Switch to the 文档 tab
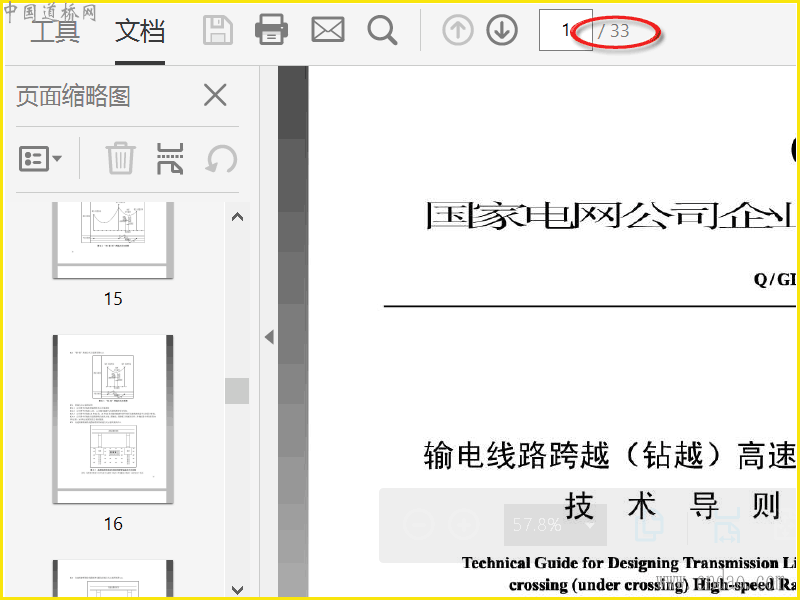Screen dimensions: 800x600 click(140, 31)
